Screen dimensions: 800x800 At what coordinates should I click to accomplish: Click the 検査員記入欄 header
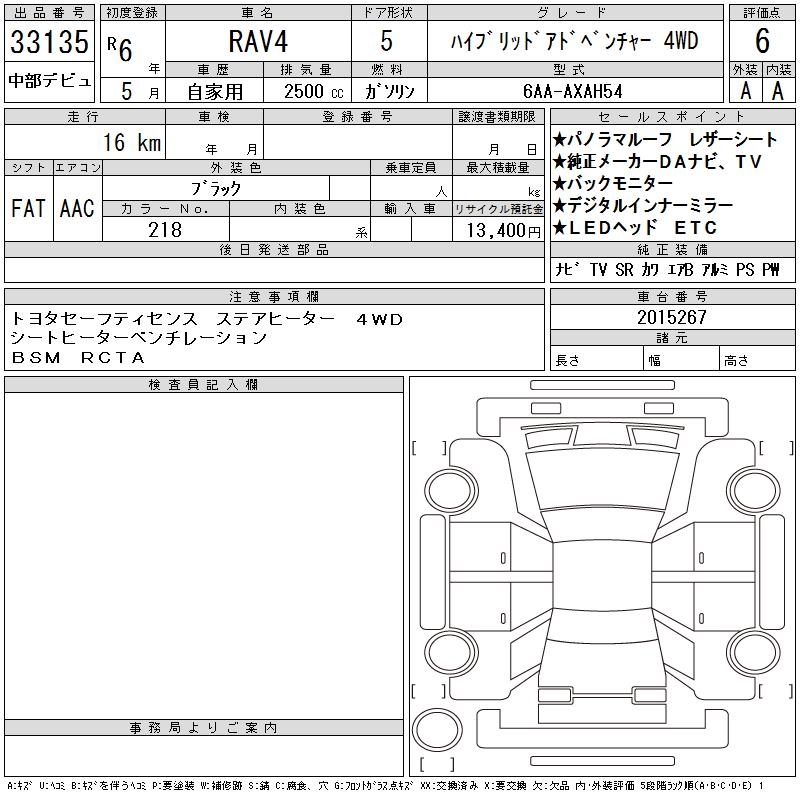click(204, 385)
